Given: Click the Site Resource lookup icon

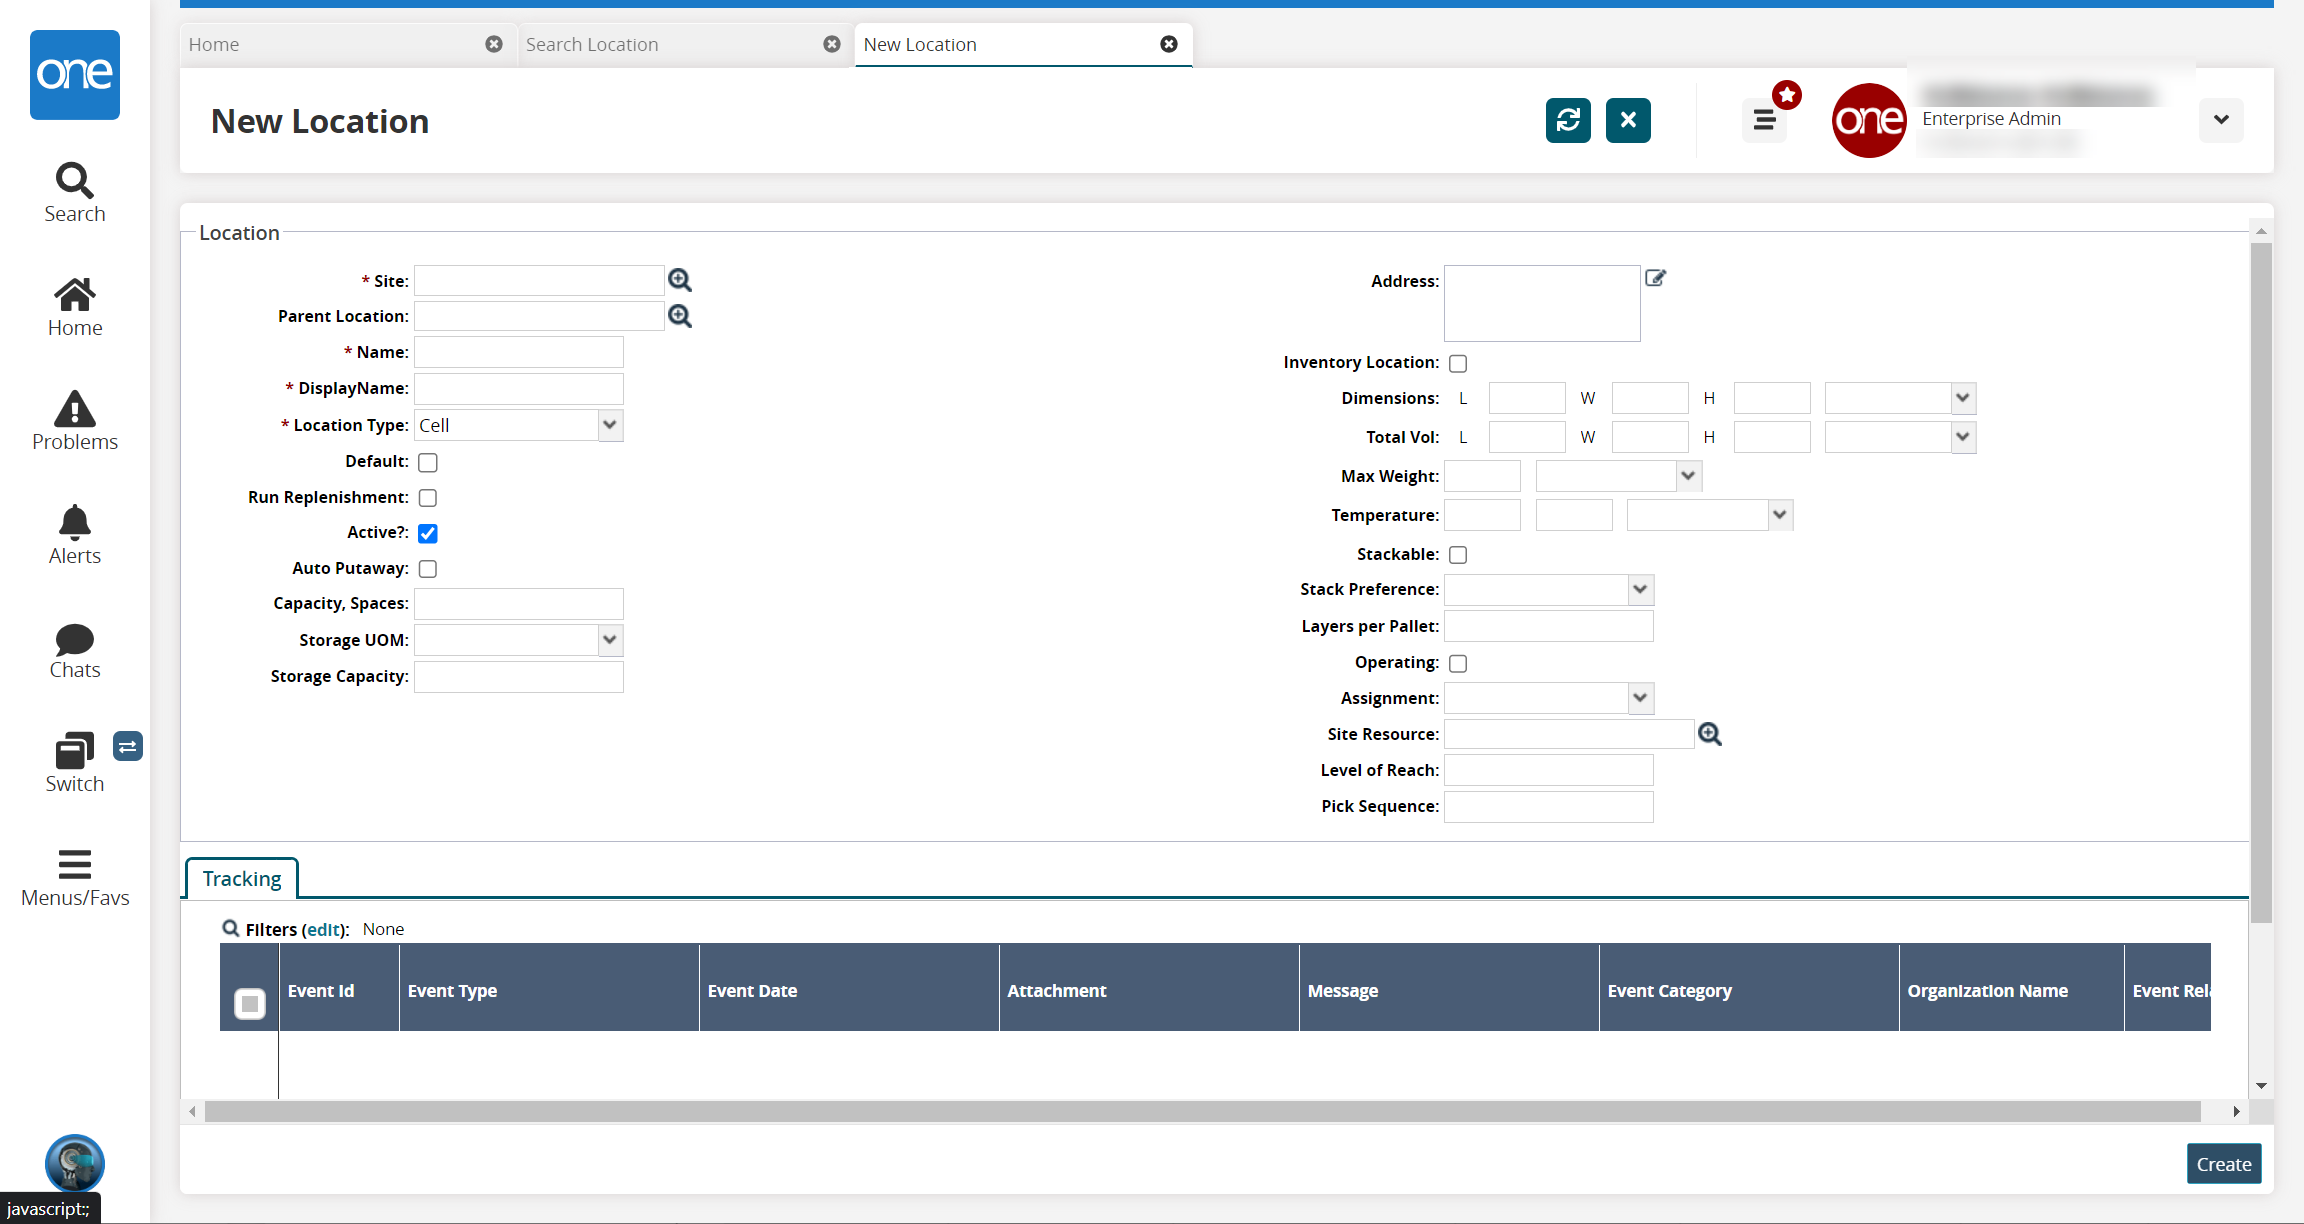Looking at the screenshot, I should click(1710, 734).
